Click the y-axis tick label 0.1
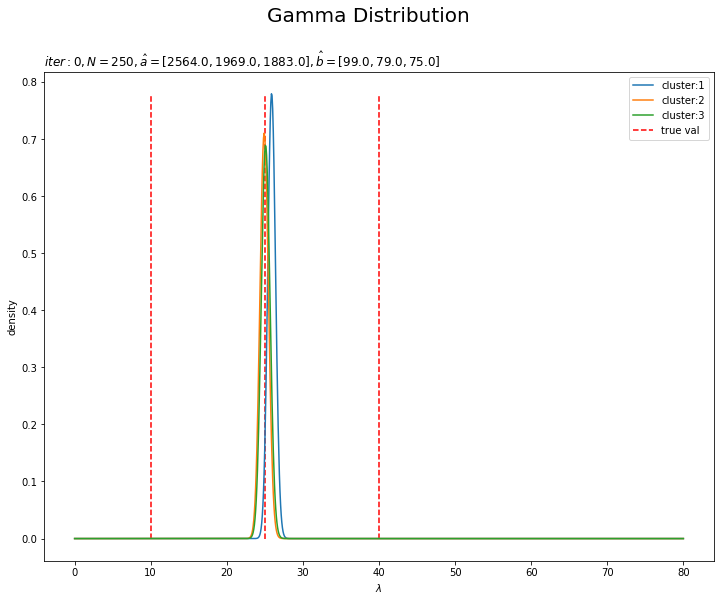The image size is (721, 601). 29,482
